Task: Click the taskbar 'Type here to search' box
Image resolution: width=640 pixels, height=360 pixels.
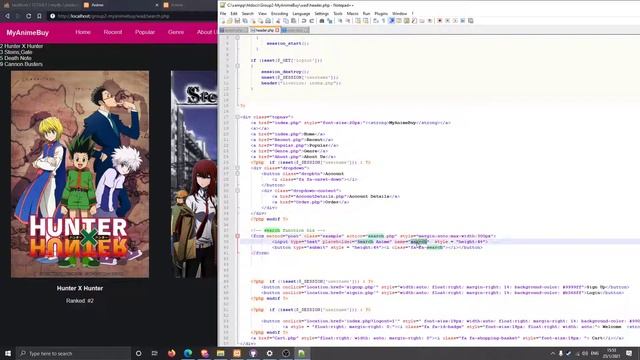Action: click(73, 353)
